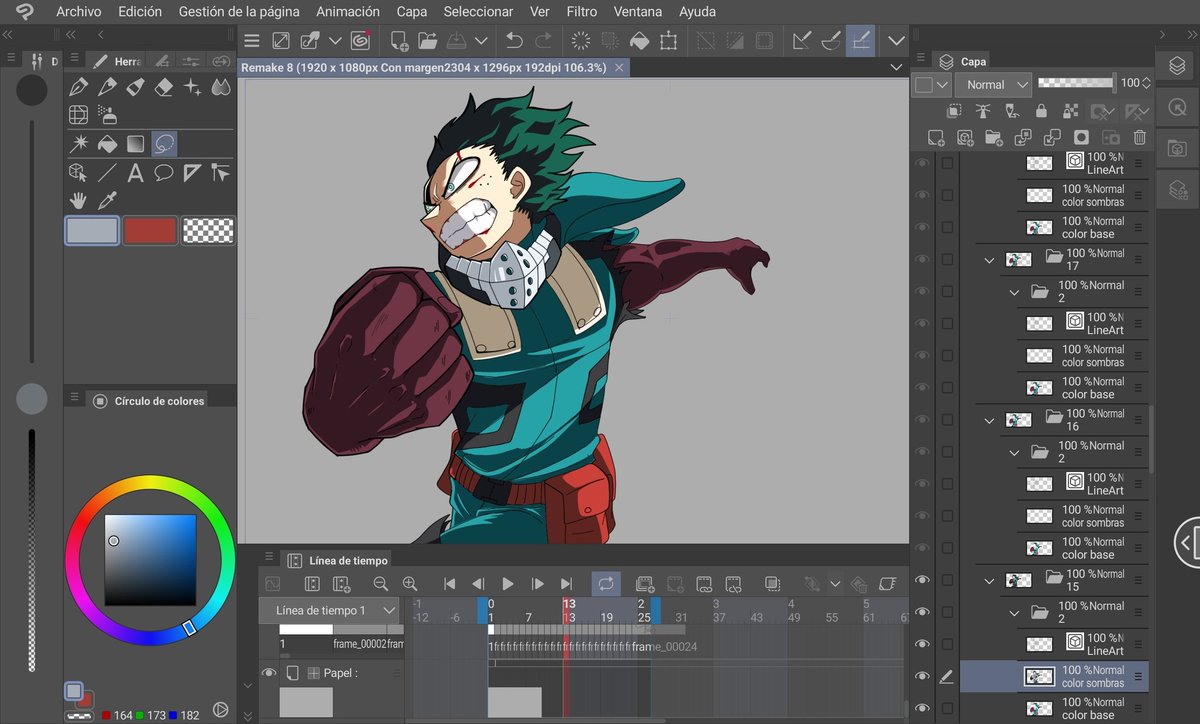Image resolution: width=1200 pixels, height=724 pixels.
Task: Collapse folder 16 in layer list
Action: point(990,420)
